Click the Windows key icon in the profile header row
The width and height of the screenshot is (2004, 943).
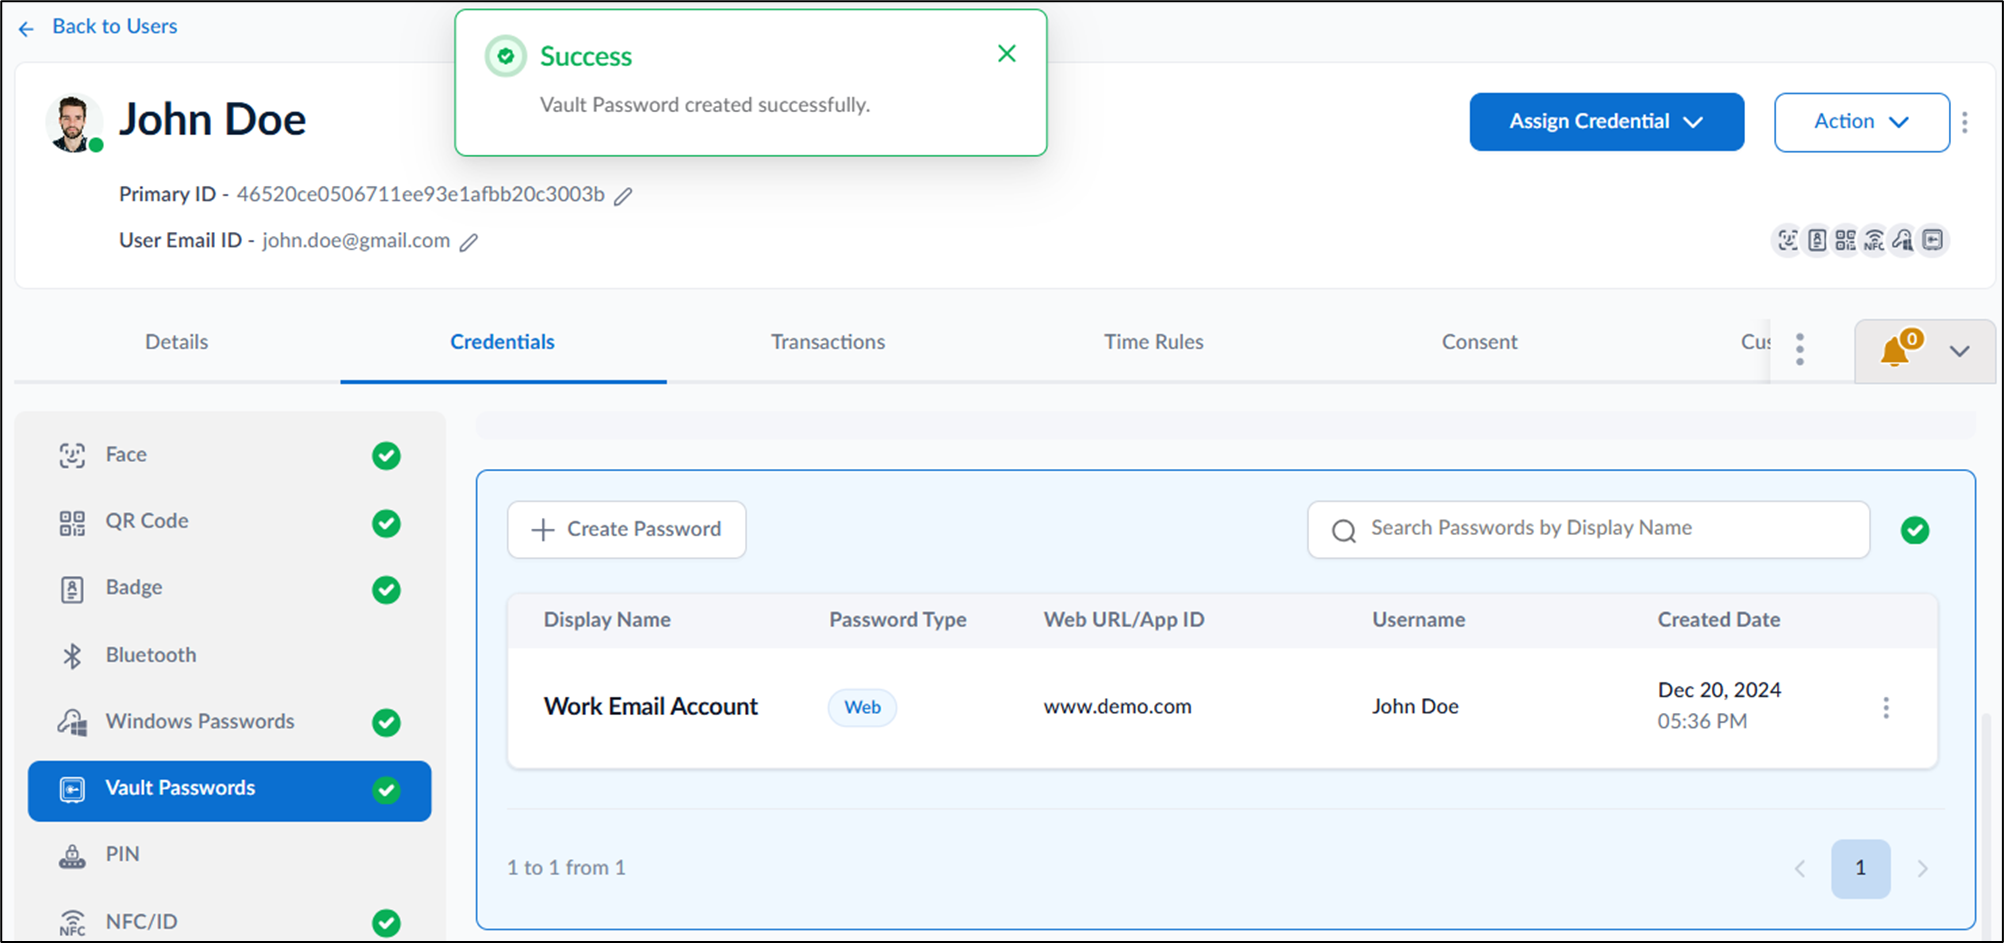point(1903,240)
